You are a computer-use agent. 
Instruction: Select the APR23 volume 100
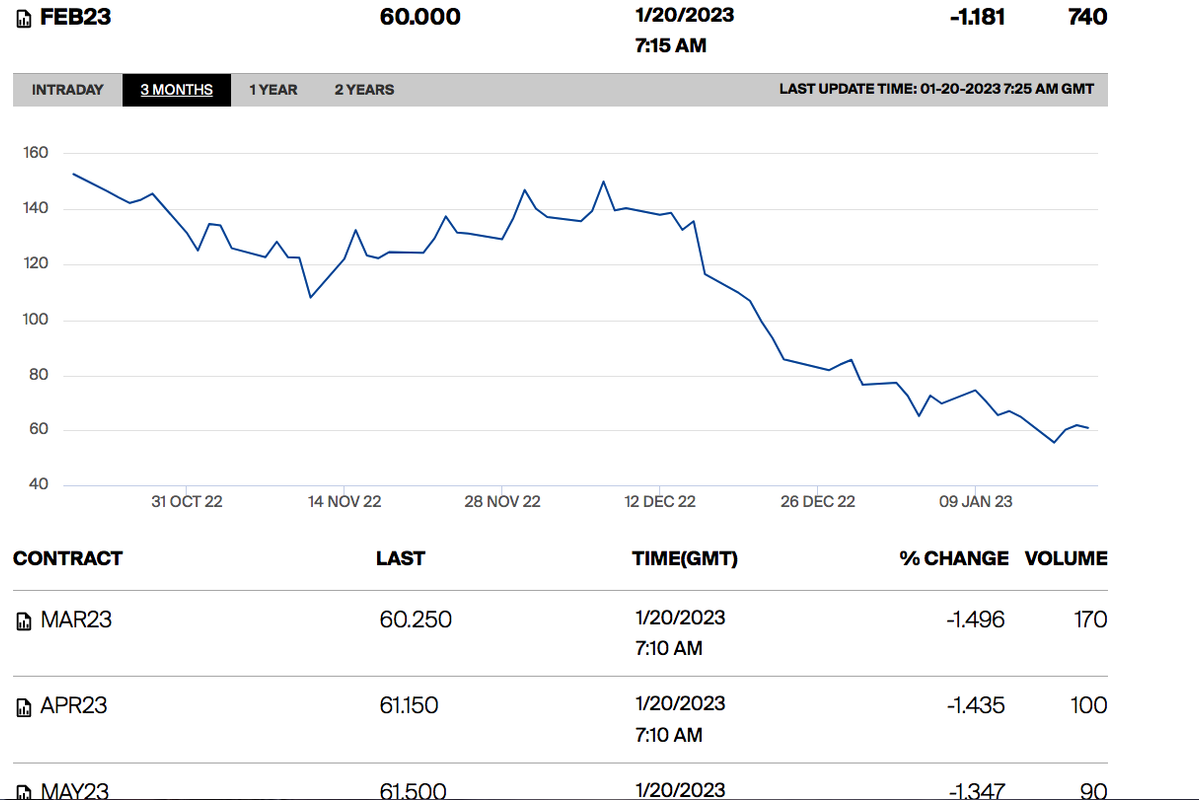click(1089, 705)
